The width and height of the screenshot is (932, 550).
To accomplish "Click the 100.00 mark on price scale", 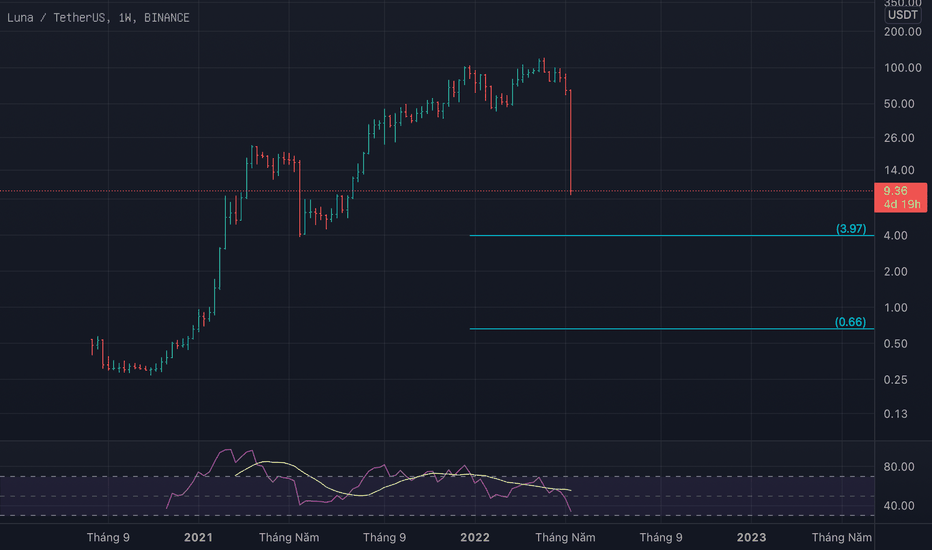I will click(902, 68).
